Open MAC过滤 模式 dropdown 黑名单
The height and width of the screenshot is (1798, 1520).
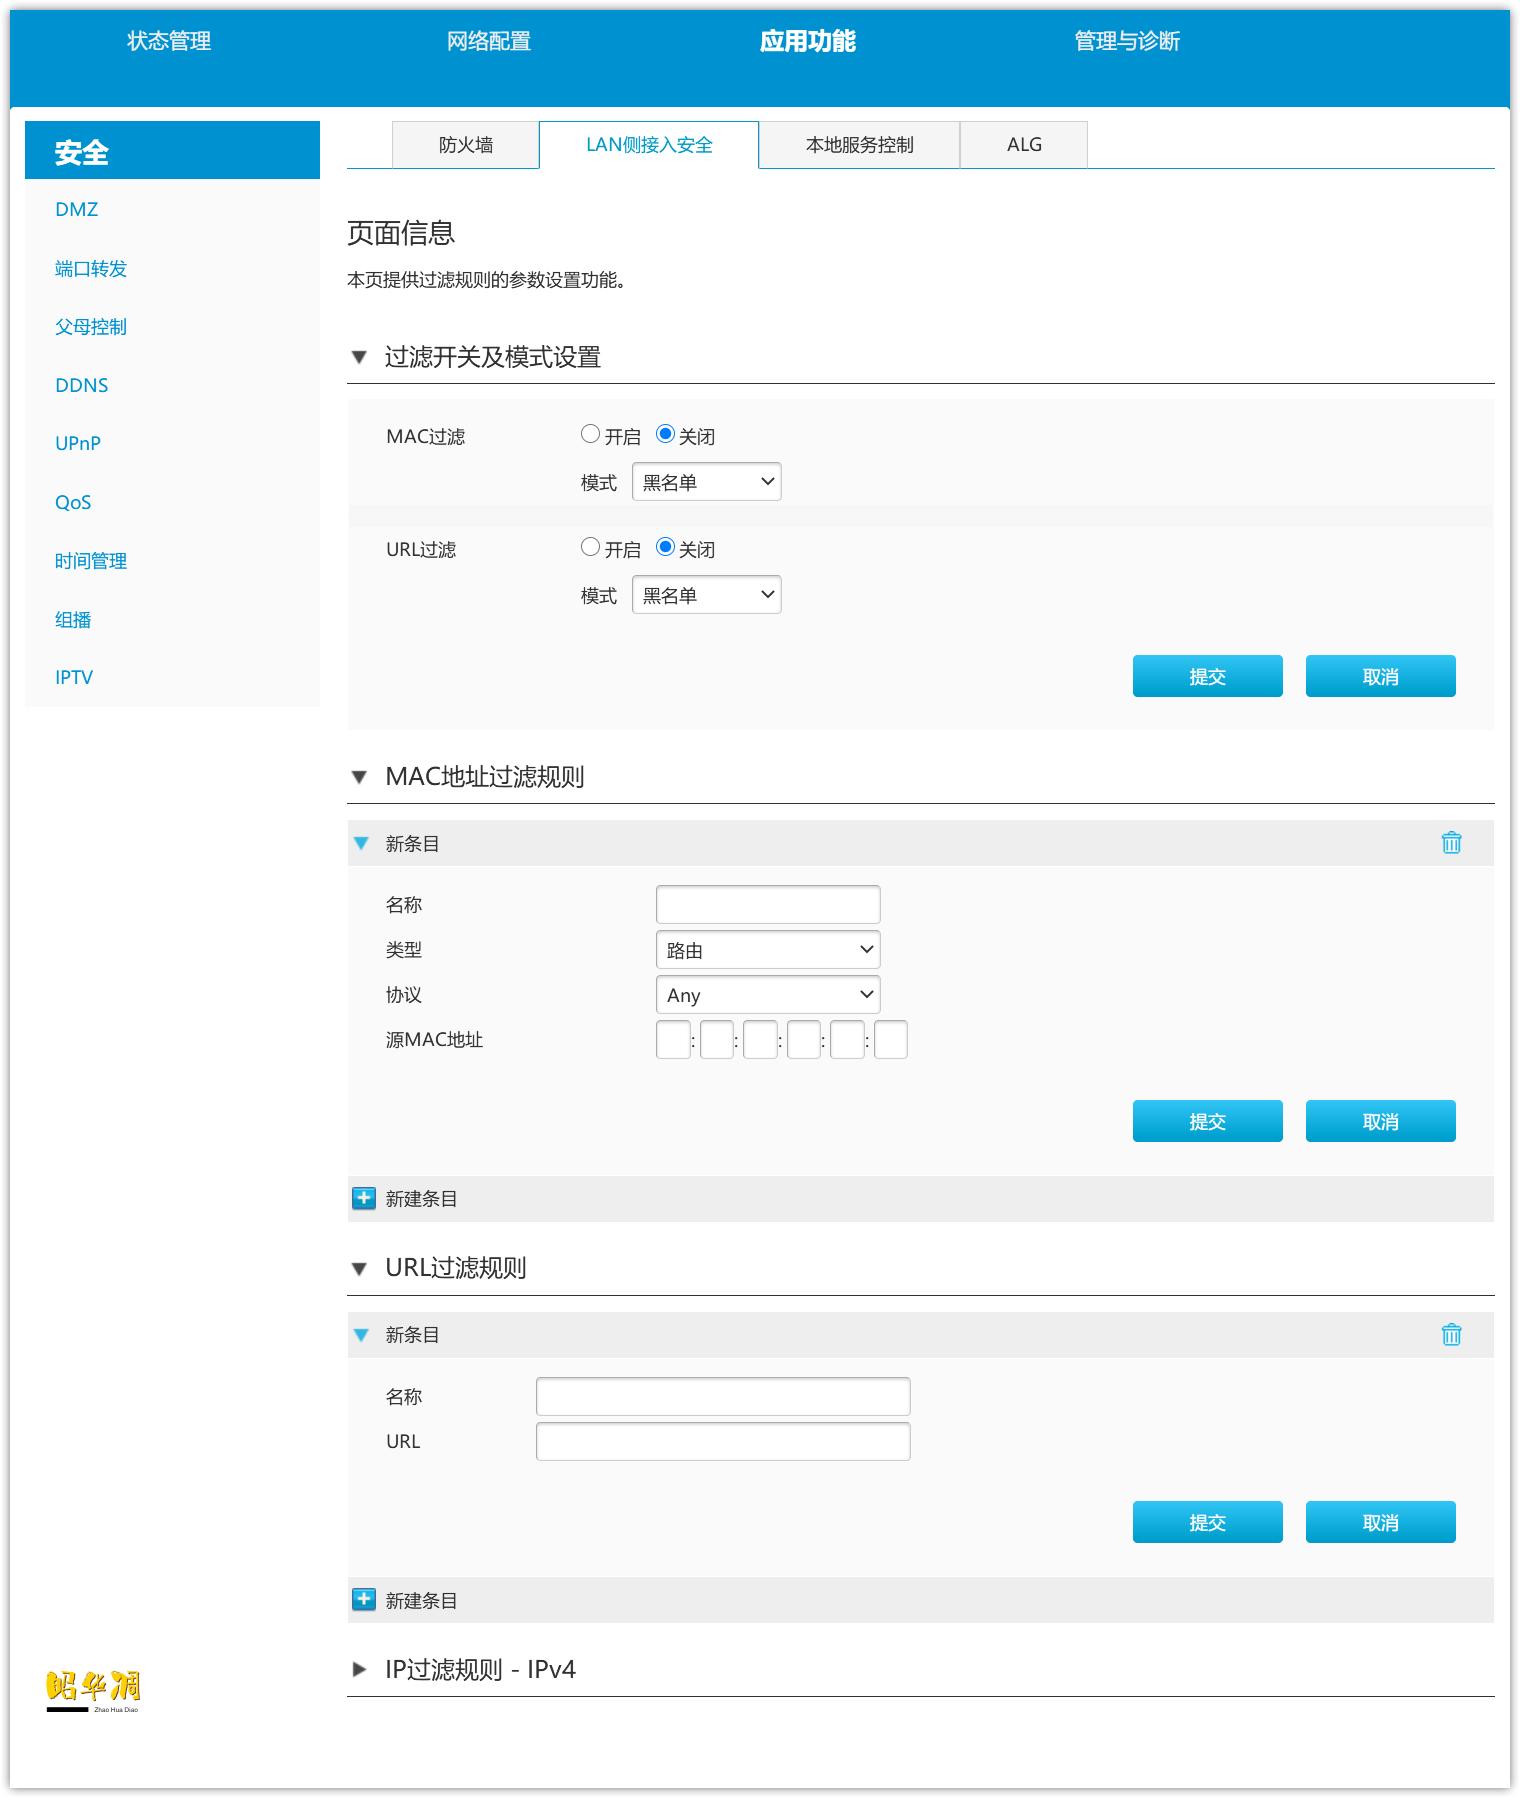click(x=706, y=482)
